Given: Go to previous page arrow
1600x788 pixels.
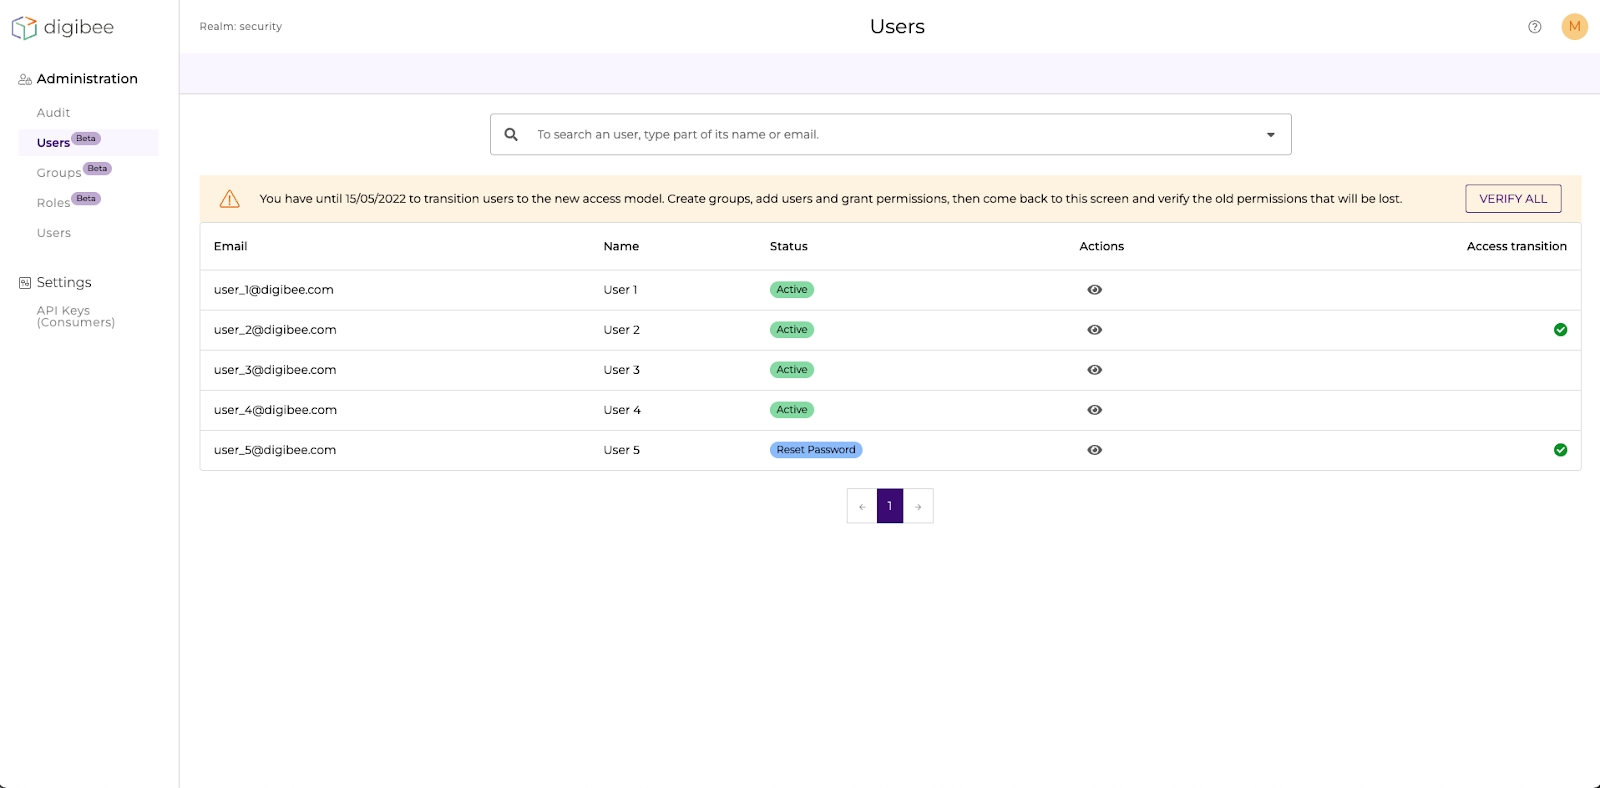Looking at the screenshot, I should click(x=862, y=507).
